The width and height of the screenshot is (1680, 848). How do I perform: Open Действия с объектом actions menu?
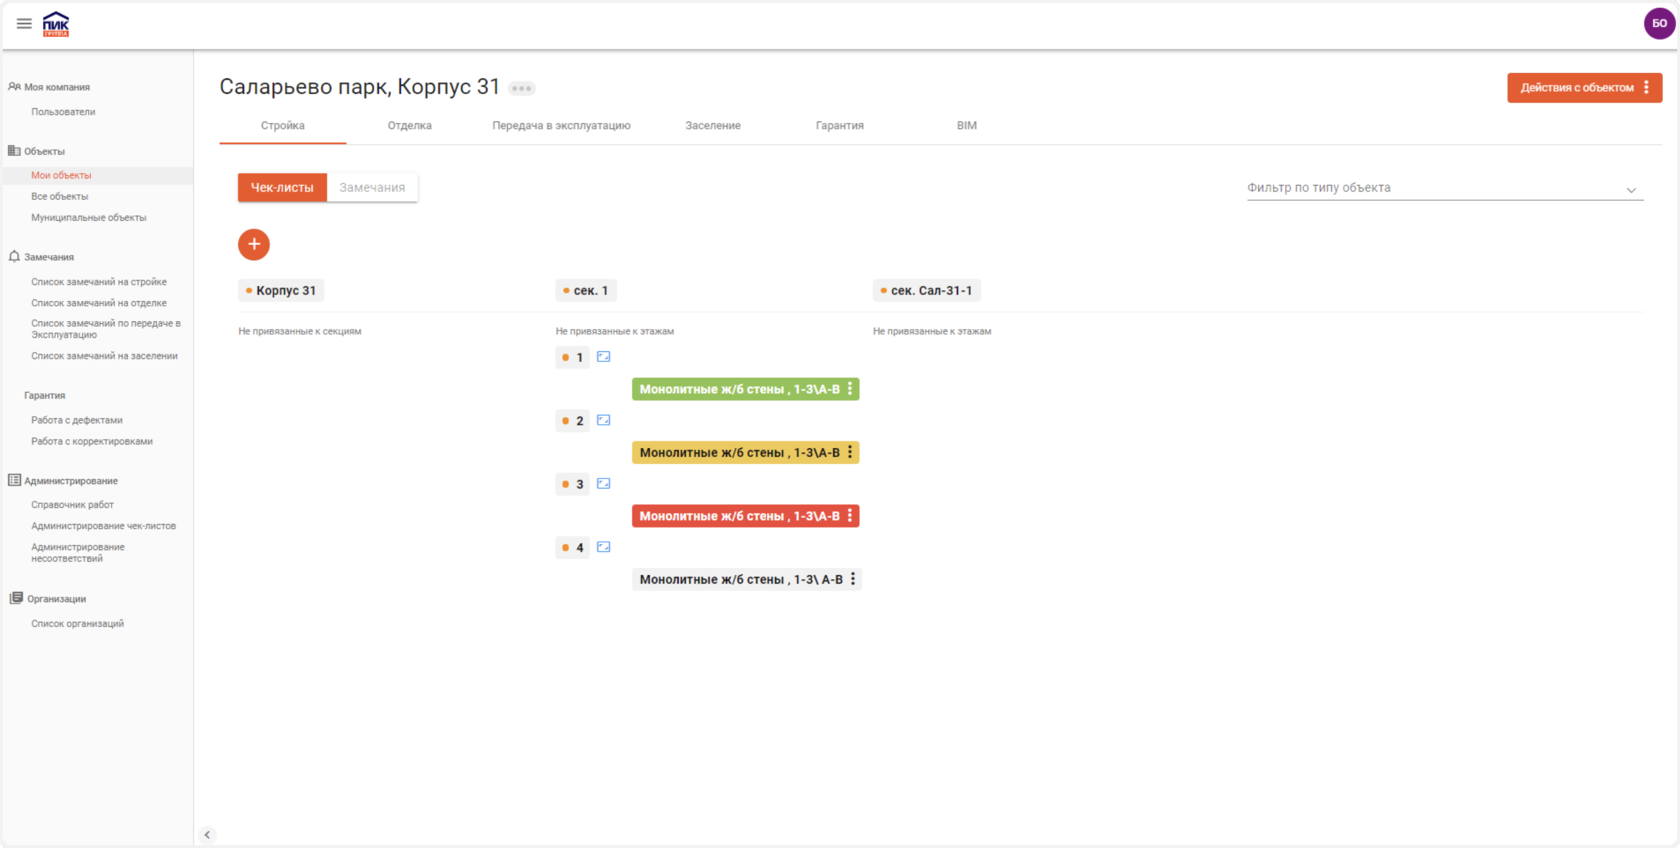pyautogui.click(x=1585, y=88)
